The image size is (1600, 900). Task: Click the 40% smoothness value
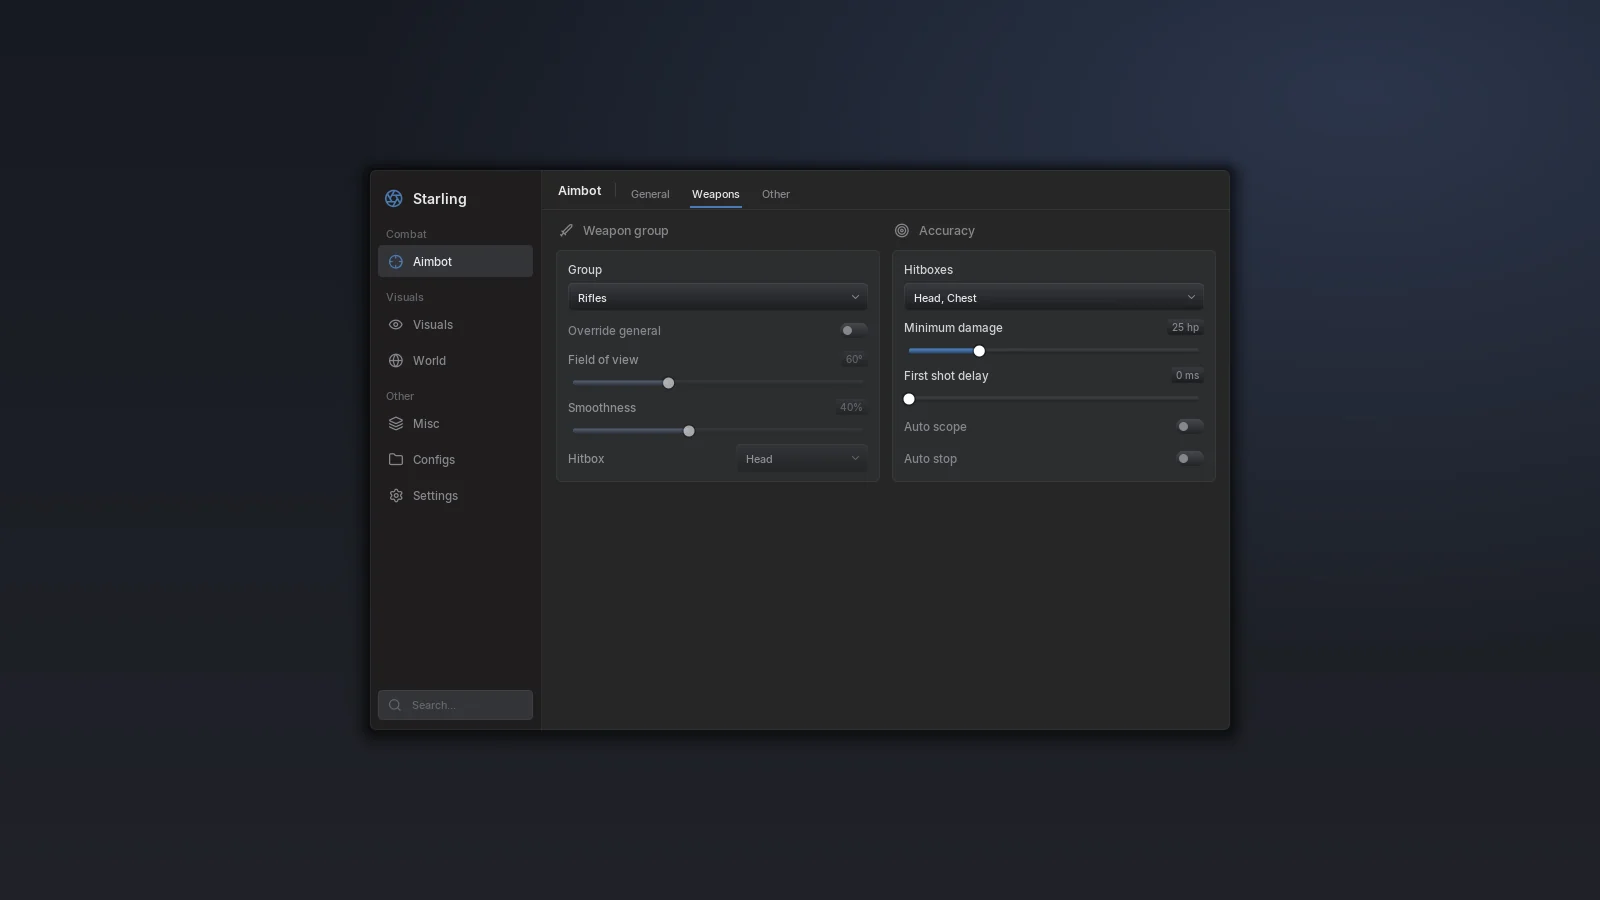click(851, 408)
